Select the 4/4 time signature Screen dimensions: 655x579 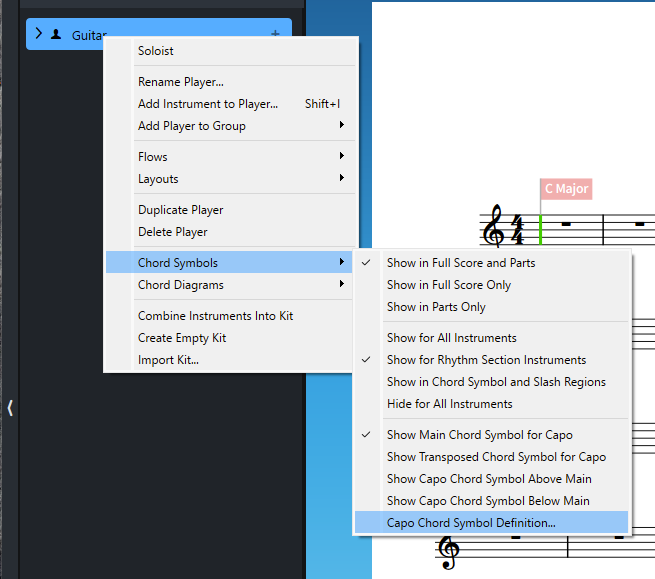pos(517,230)
